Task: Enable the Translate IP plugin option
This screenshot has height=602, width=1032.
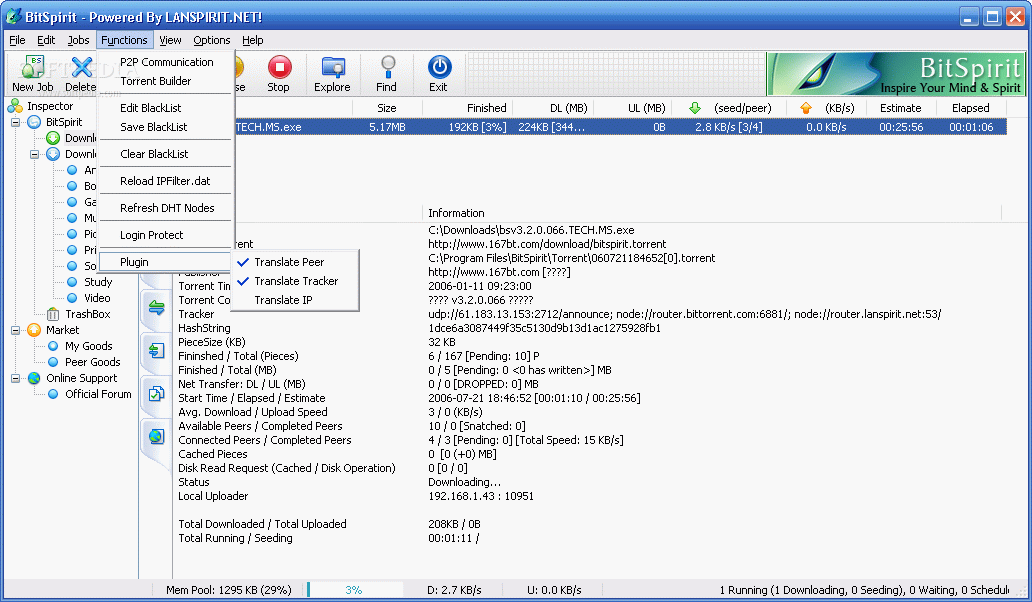Action: tap(295, 300)
